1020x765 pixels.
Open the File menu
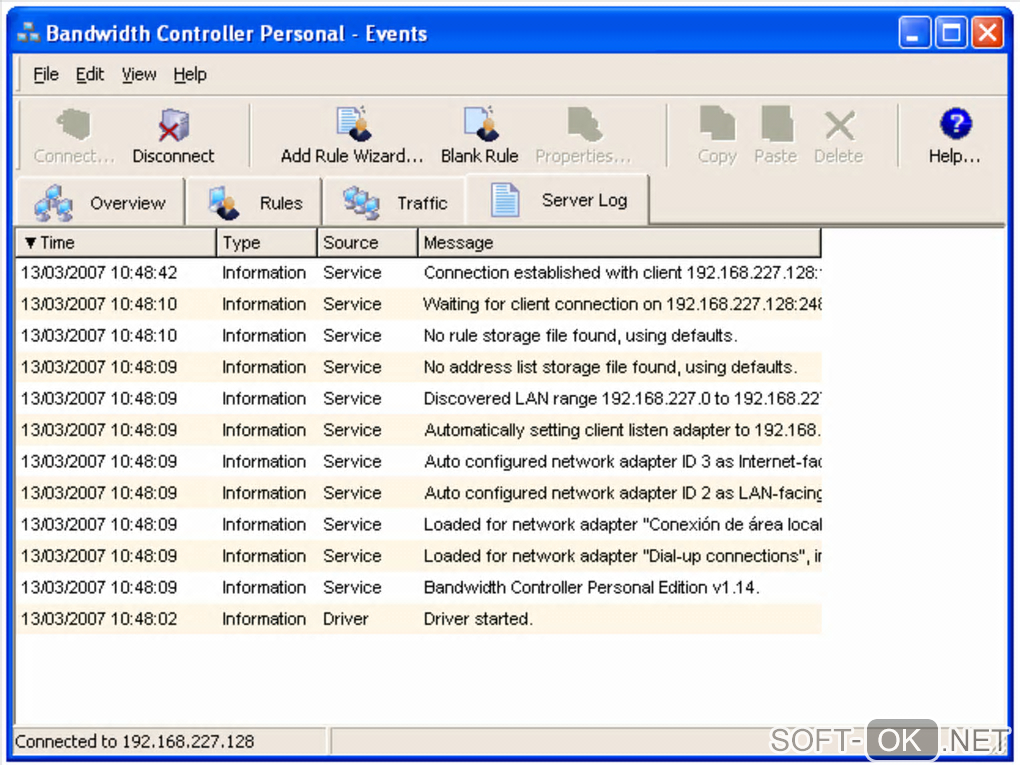46,74
